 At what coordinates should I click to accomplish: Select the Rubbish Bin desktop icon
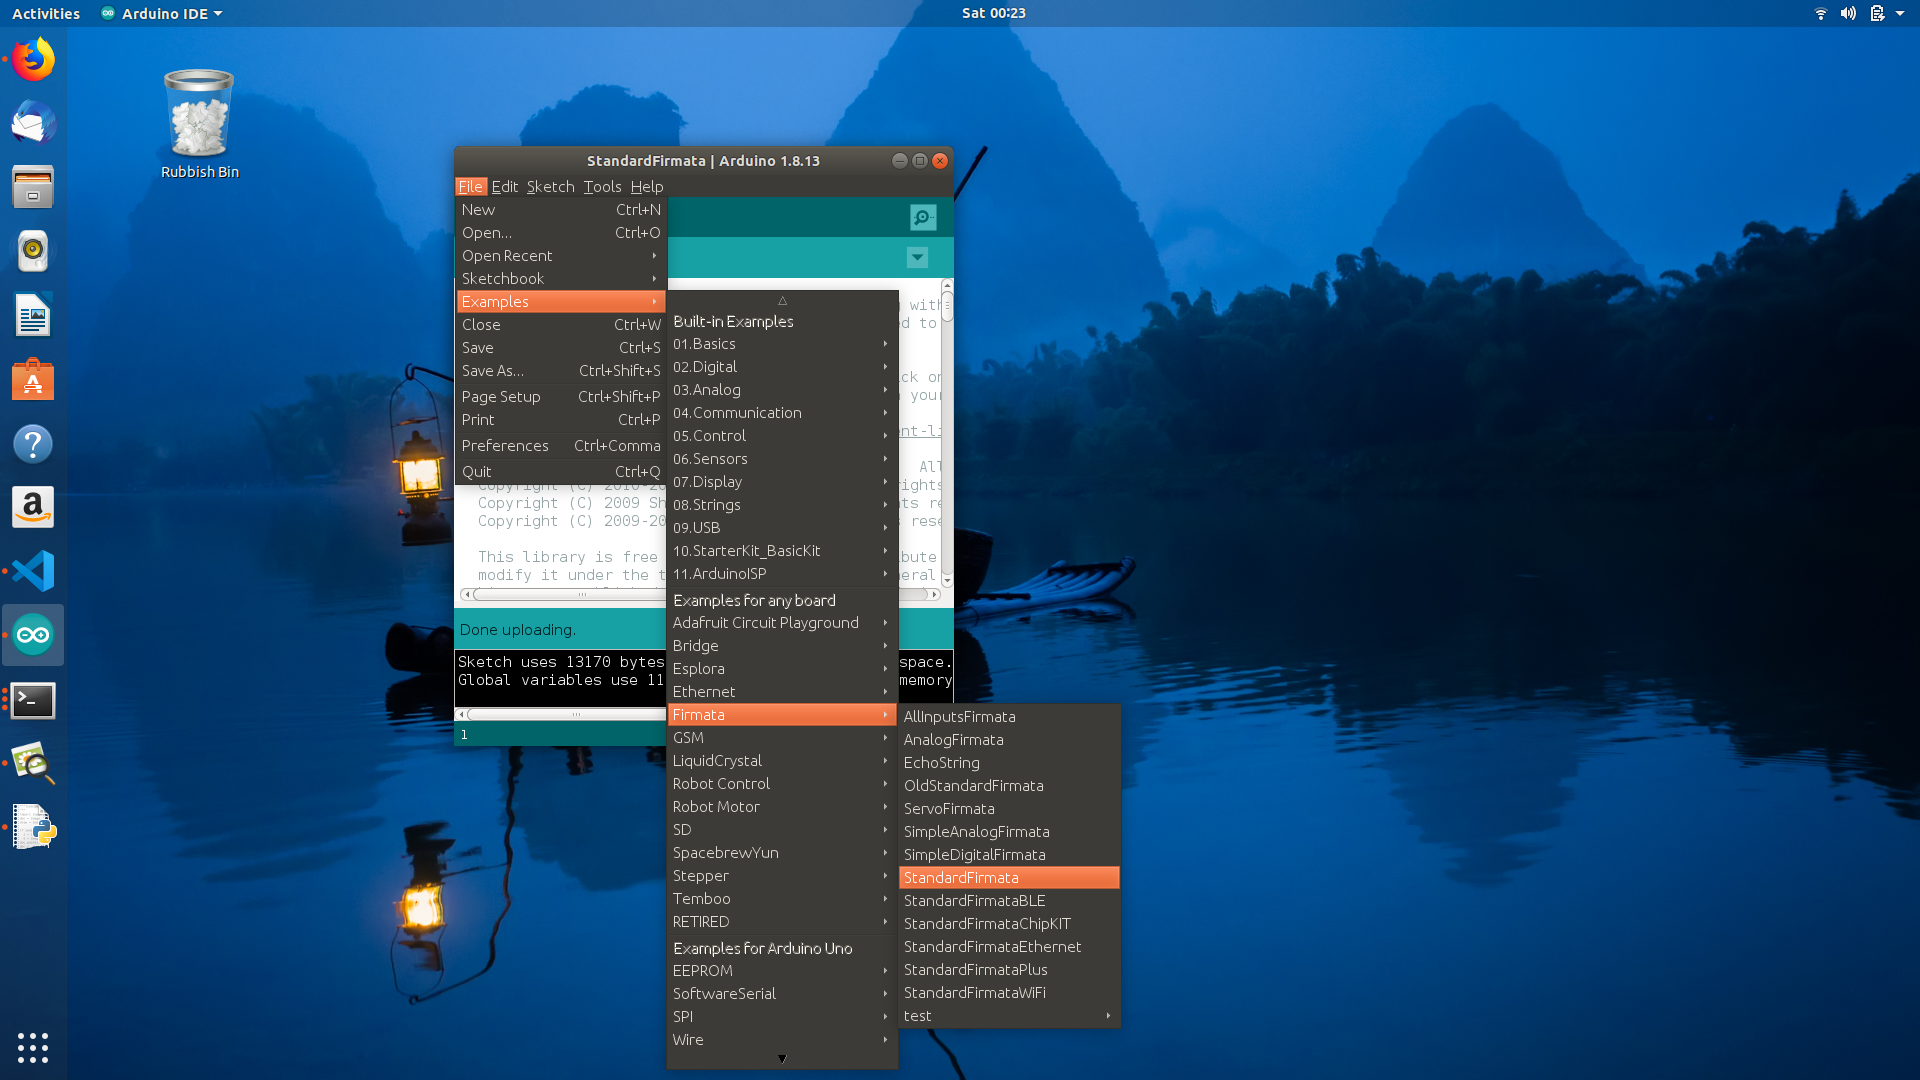199,124
